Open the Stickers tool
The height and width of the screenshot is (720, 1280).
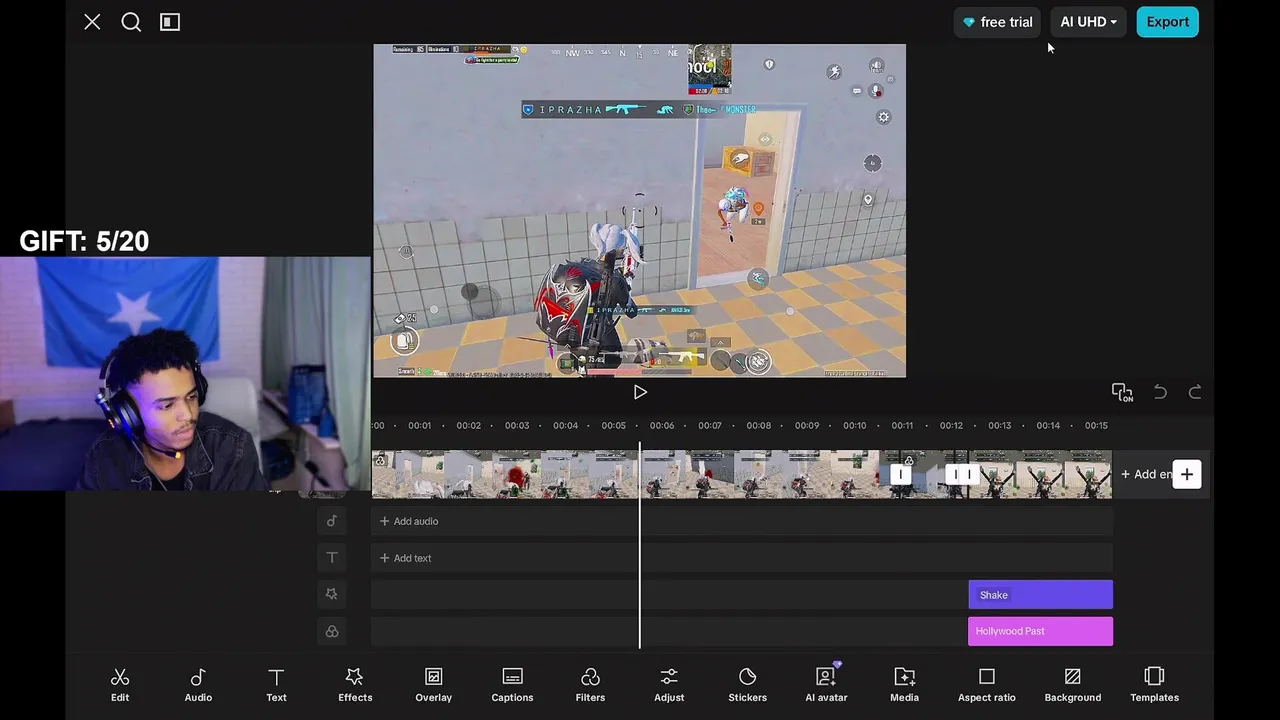coord(747,685)
